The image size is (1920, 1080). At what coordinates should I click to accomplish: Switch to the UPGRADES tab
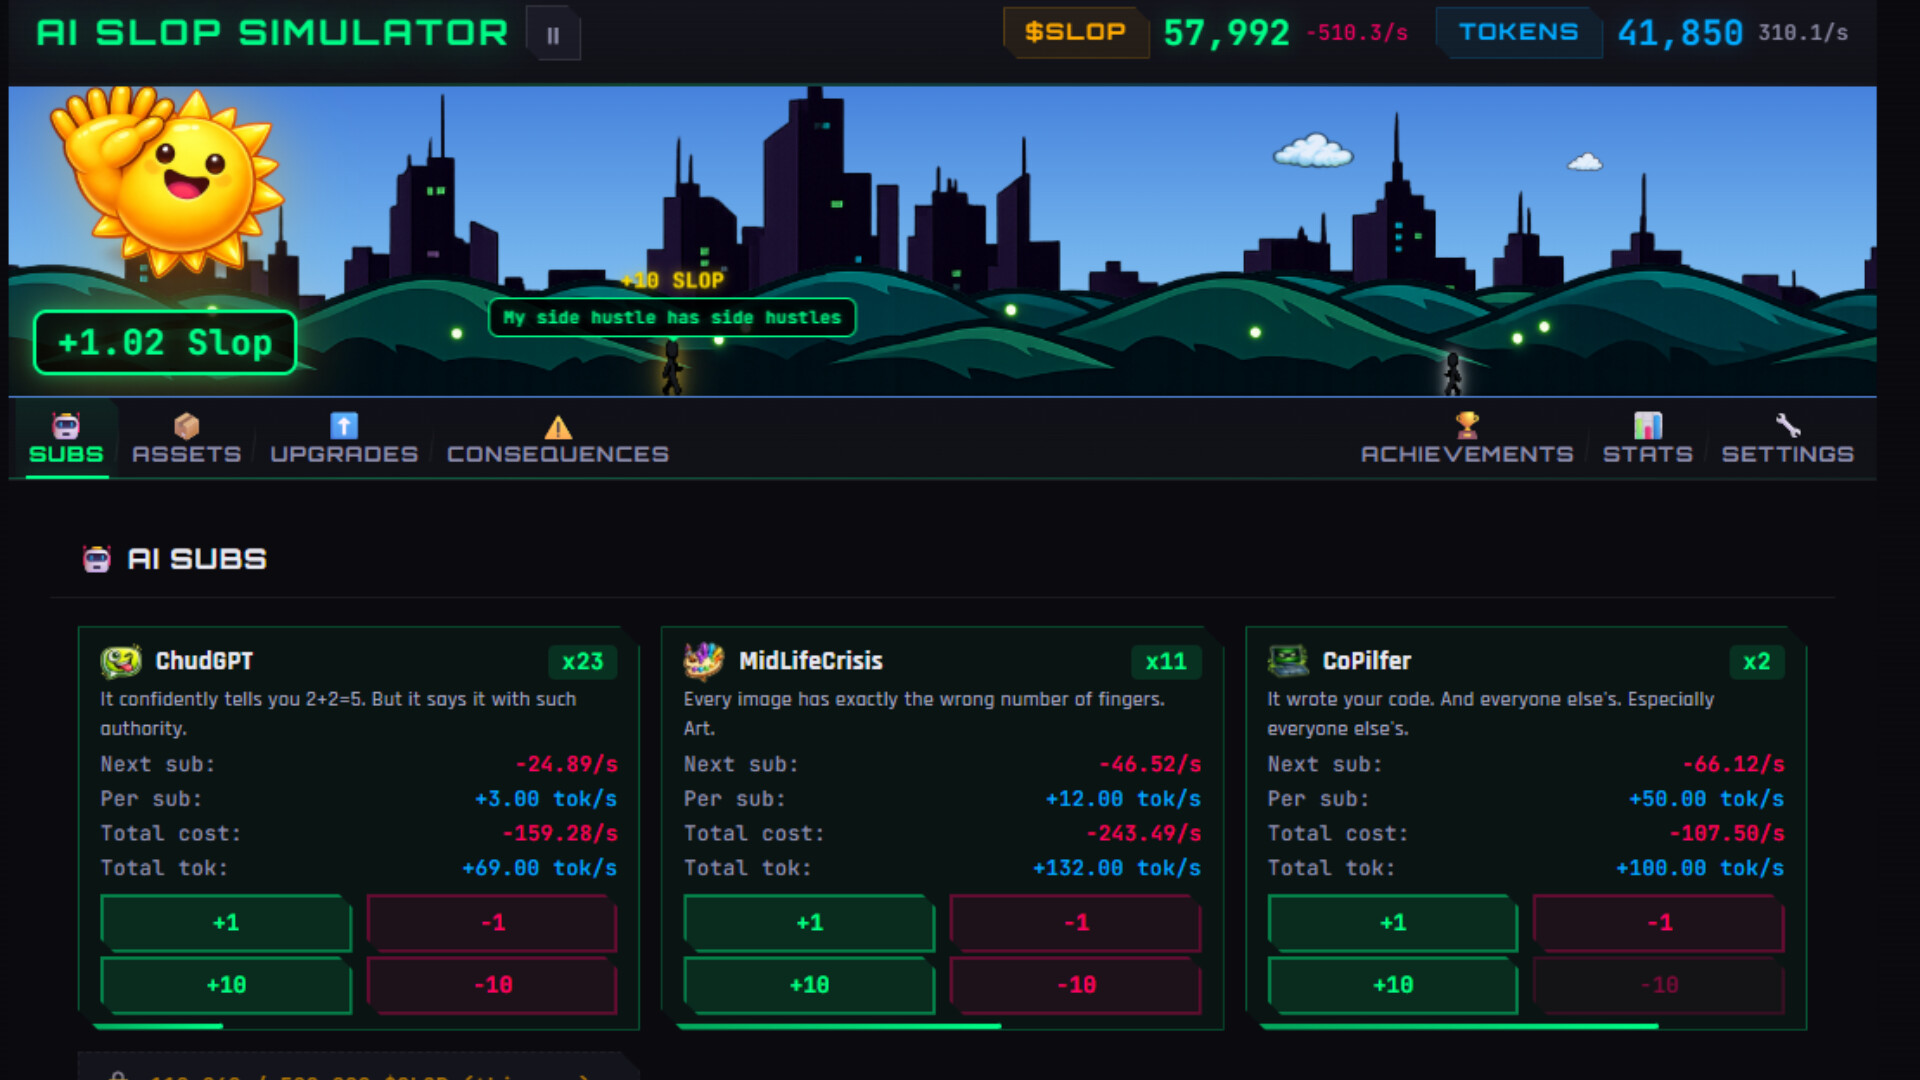click(344, 453)
